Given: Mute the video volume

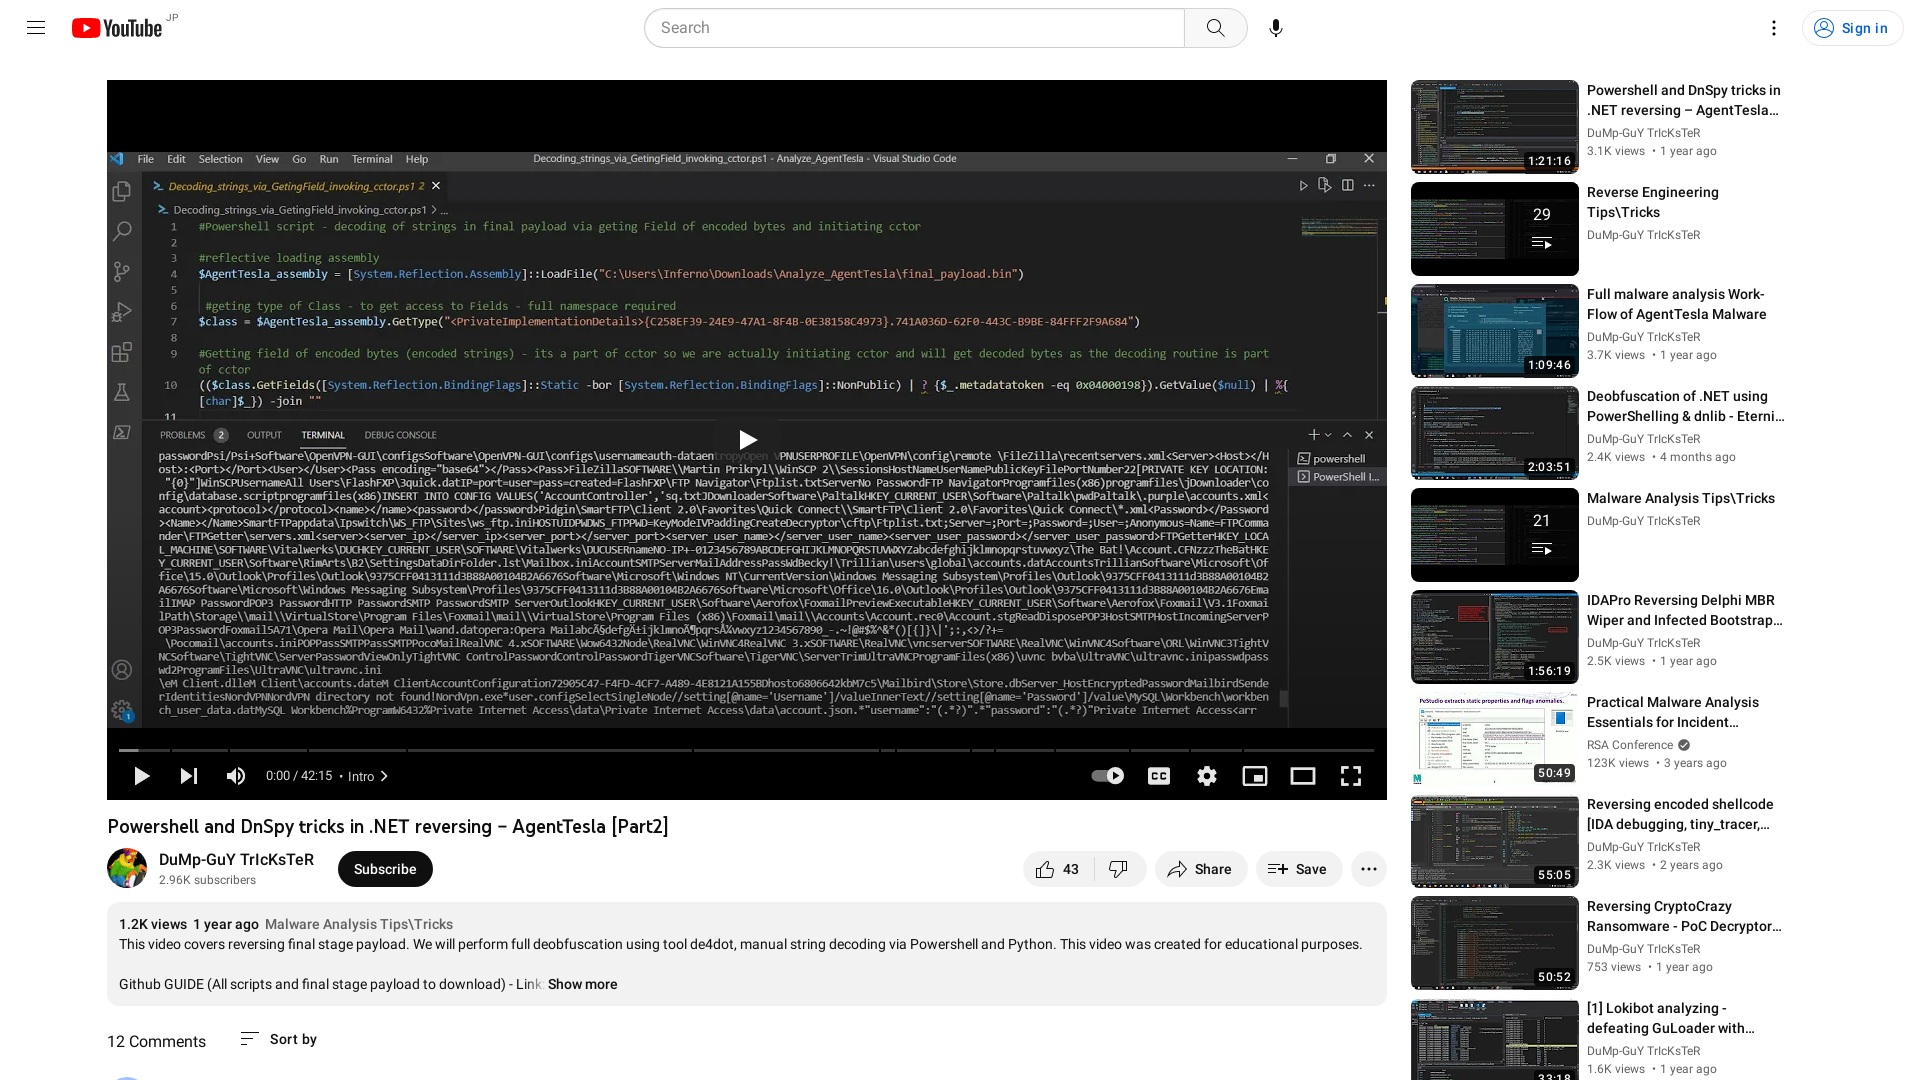Looking at the screenshot, I should [x=236, y=776].
